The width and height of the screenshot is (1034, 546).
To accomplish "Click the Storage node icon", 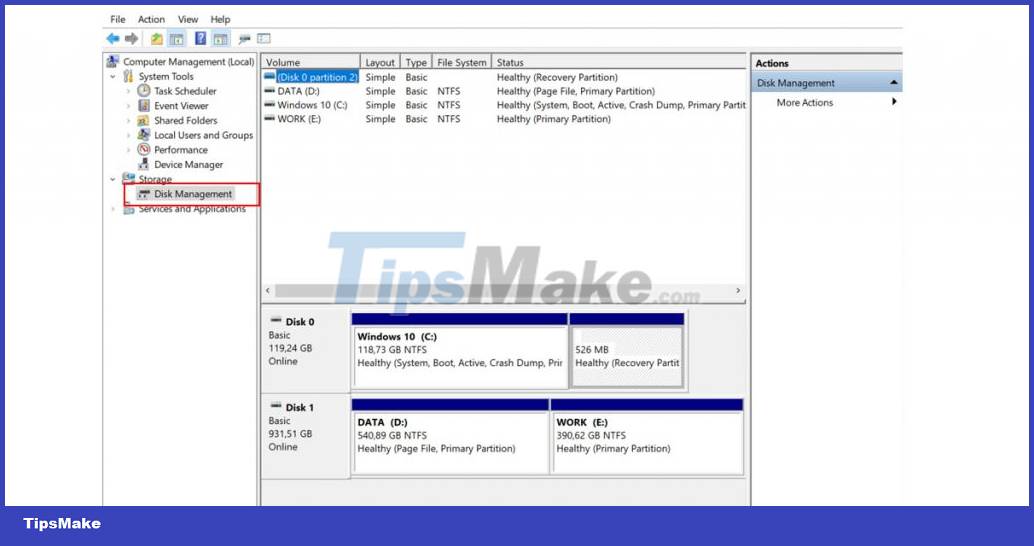I will pyautogui.click(x=129, y=179).
